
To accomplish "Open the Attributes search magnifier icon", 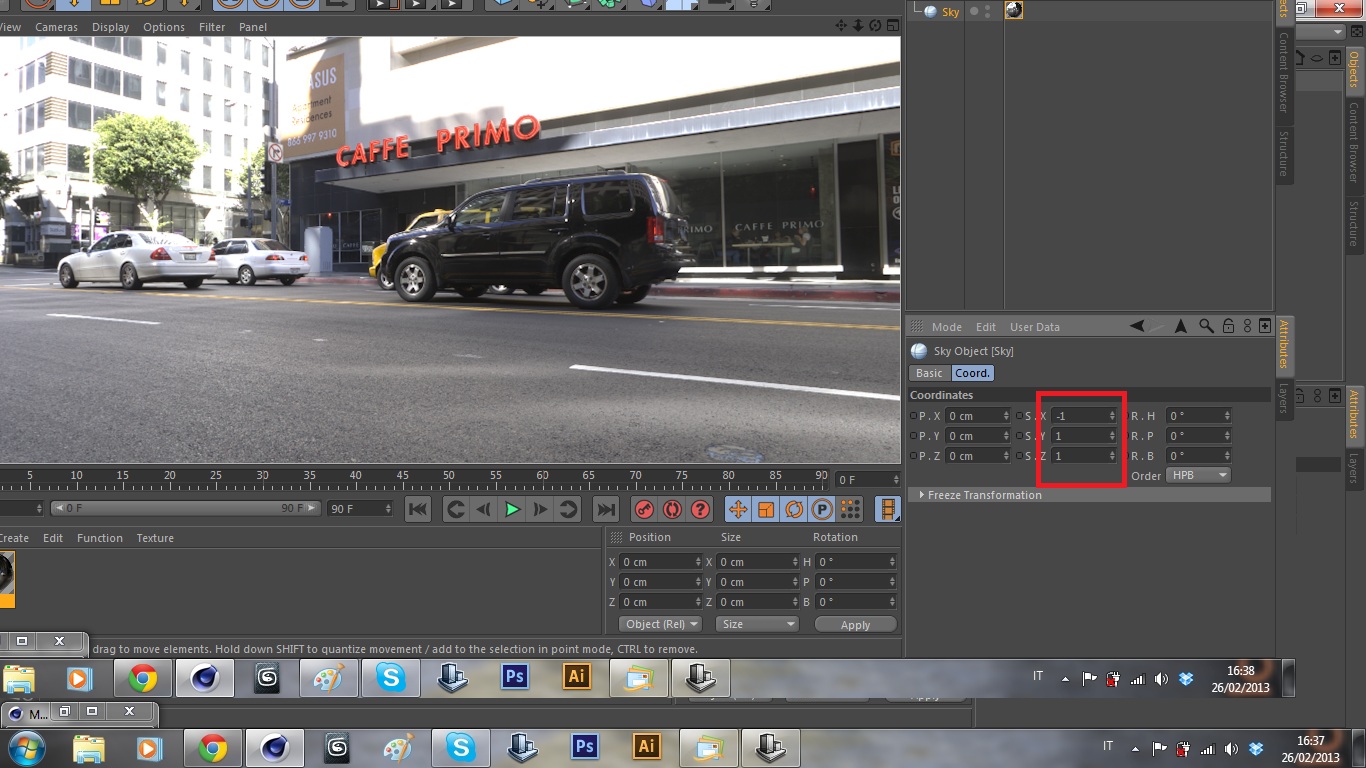I will [1207, 326].
